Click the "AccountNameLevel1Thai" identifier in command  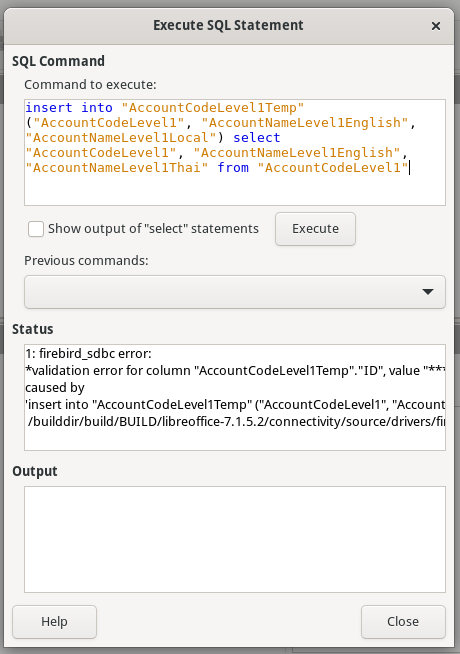[x=117, y=168]
